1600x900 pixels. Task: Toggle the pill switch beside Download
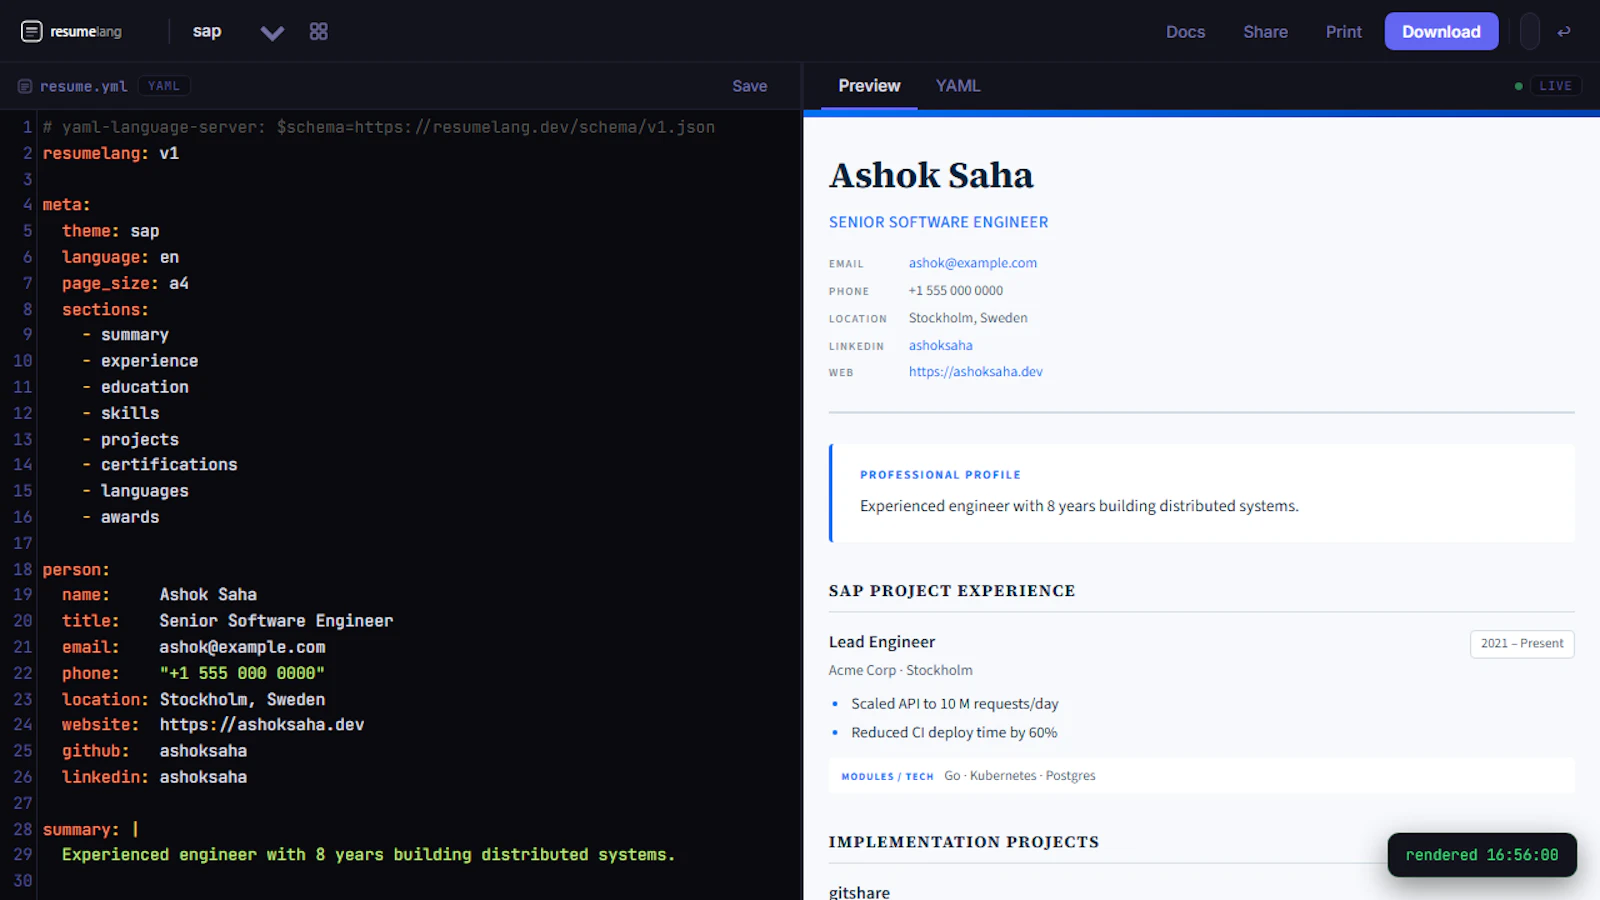[1529, 31]
